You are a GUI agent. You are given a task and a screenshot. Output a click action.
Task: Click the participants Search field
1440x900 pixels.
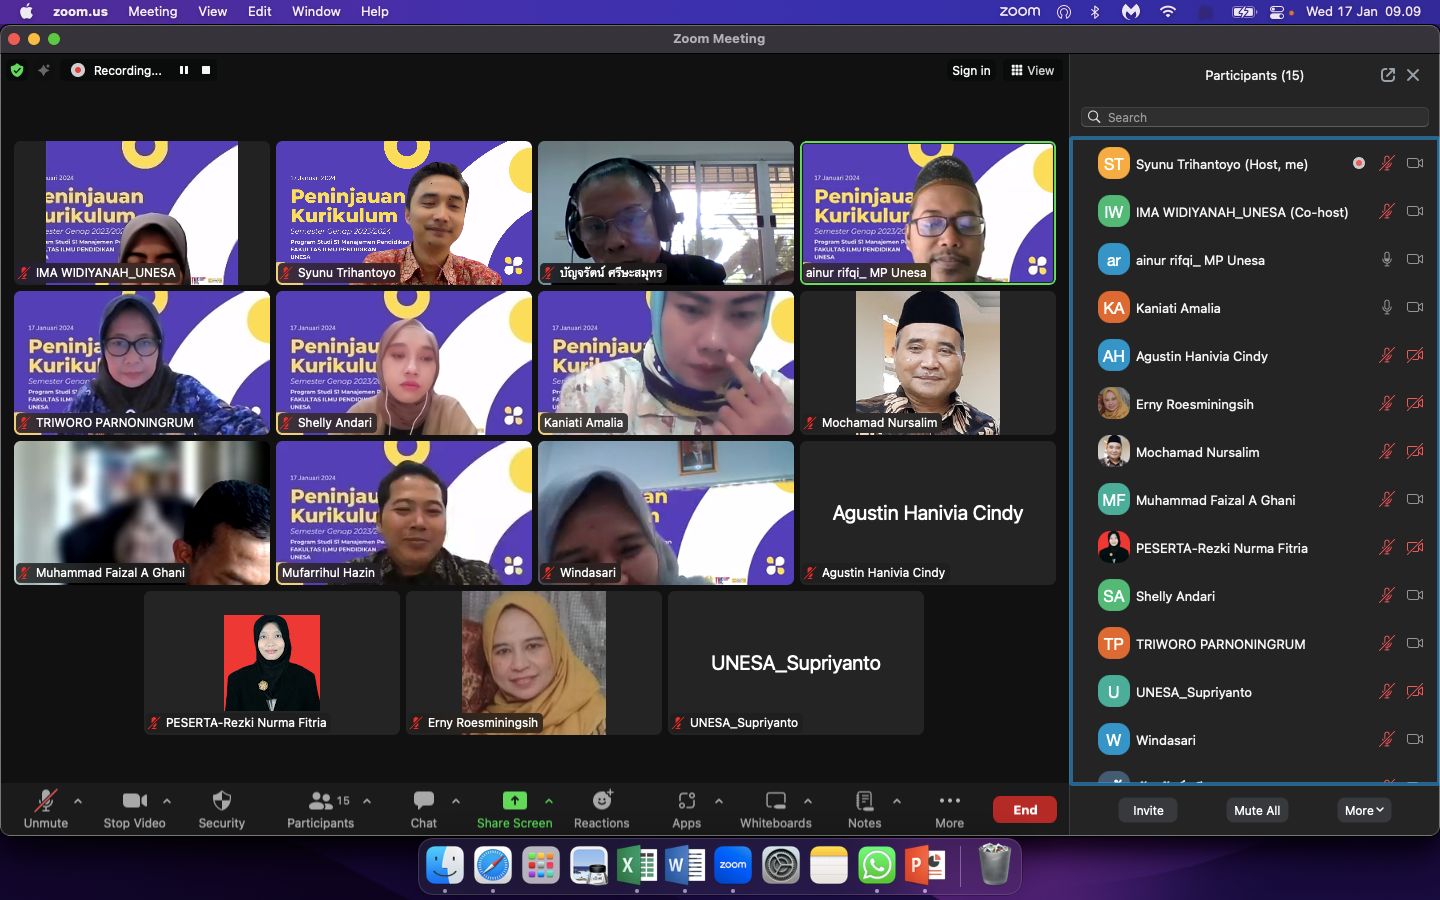1255,117
